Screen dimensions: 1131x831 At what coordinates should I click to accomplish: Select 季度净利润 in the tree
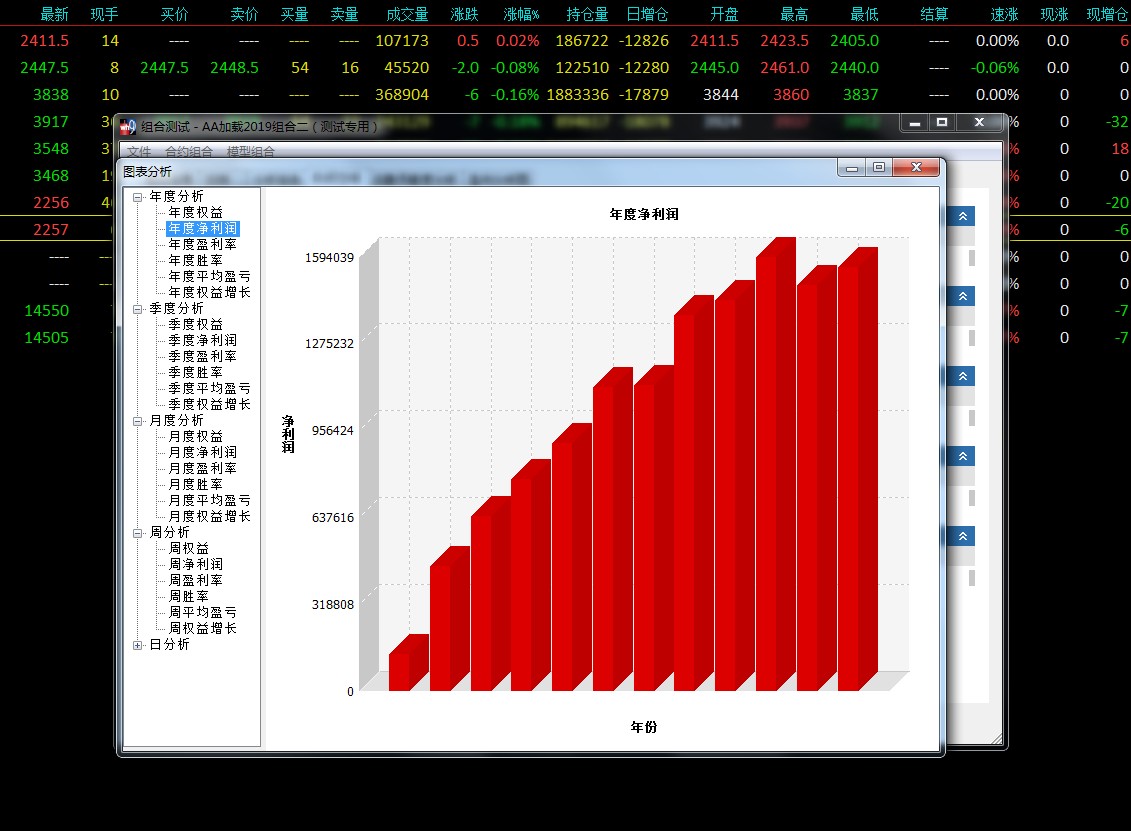click(202, 340)
